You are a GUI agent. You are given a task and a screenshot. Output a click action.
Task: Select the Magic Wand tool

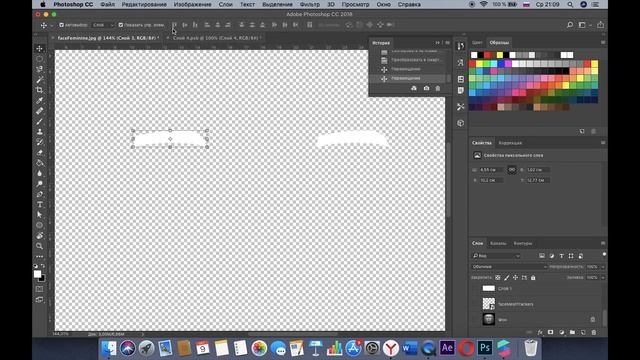click(x=40, y=80)
